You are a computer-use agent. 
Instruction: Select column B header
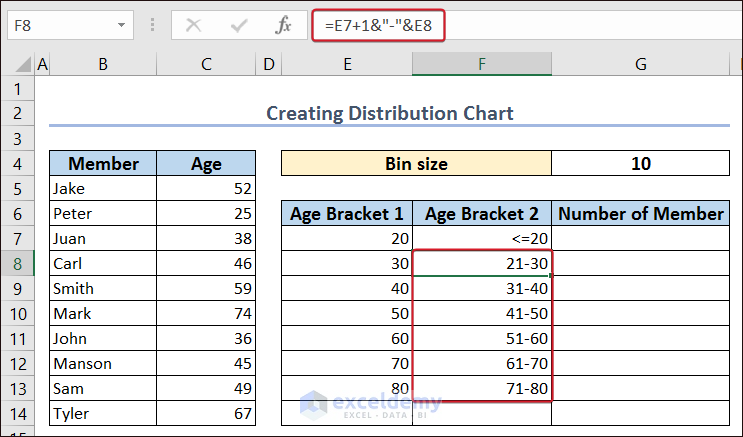click(103, 65)
